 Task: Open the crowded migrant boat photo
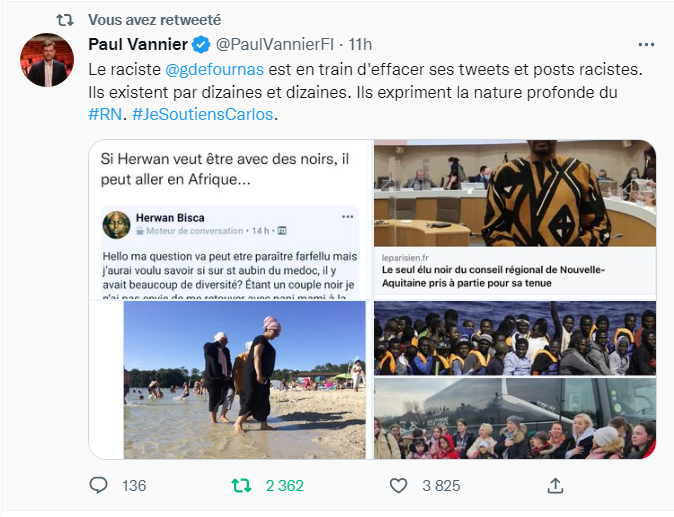pyautogui.click(x=515, y=338)
